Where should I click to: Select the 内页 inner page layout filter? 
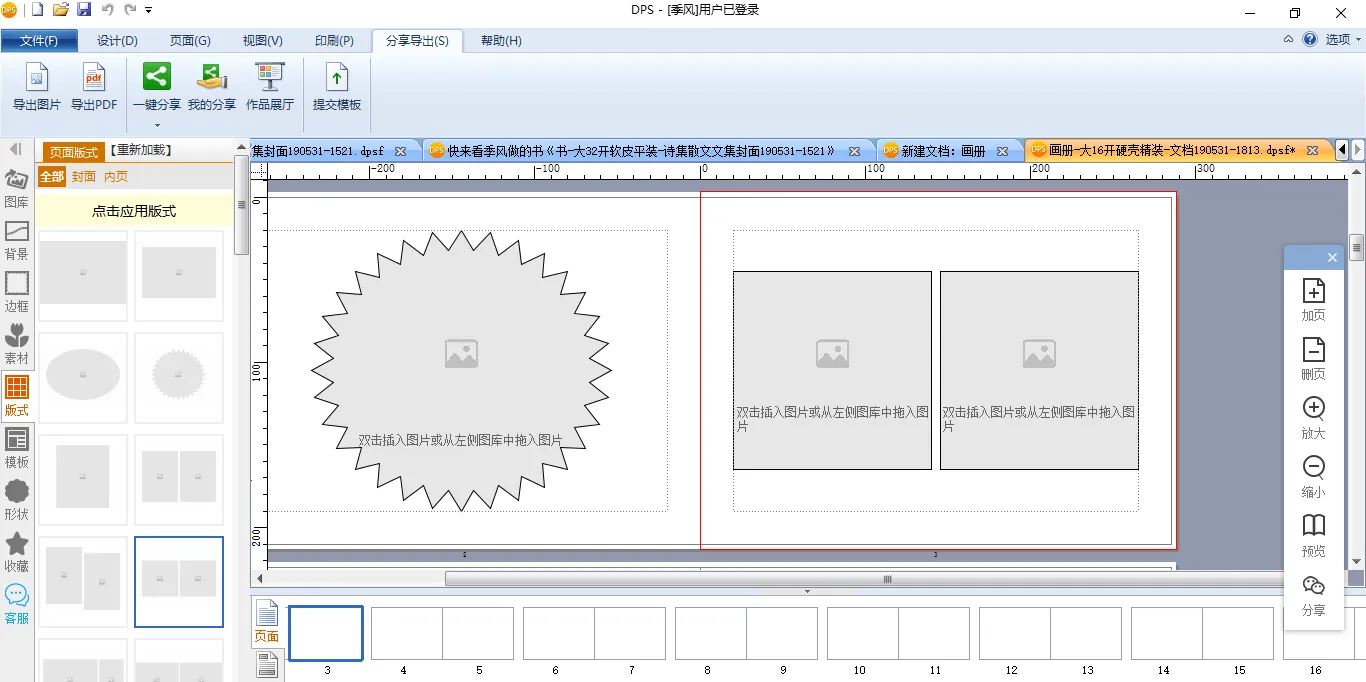click(116, 176)
